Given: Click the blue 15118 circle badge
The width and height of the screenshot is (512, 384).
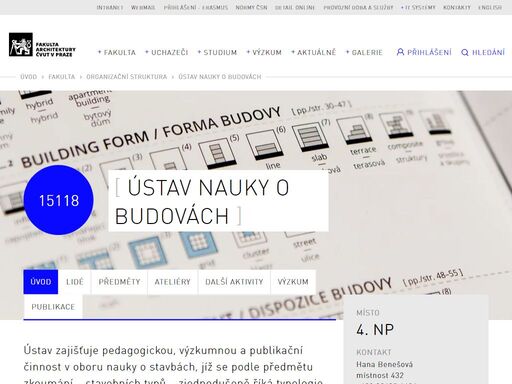Looking at the screenshot, I should [x=59, y=200].
